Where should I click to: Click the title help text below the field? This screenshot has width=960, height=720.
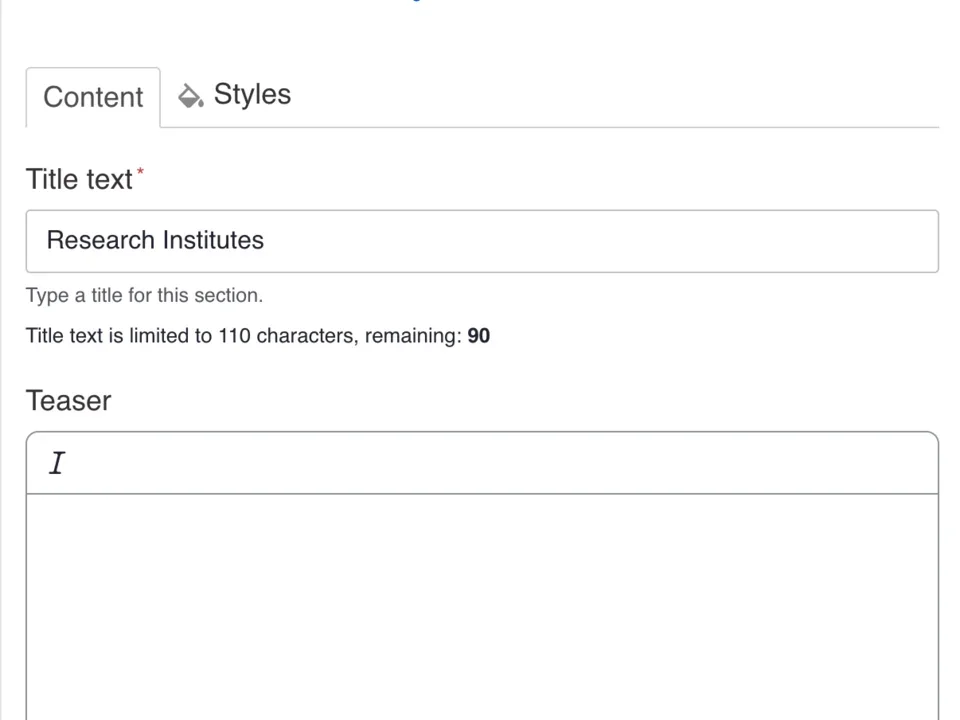(144, 295)
